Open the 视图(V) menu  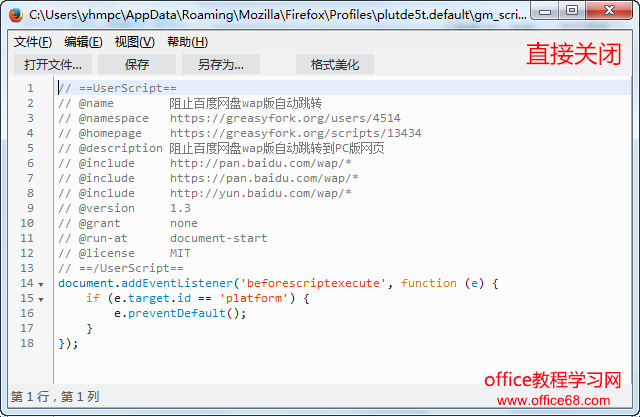pyautogui.click(x=135, y=42)
